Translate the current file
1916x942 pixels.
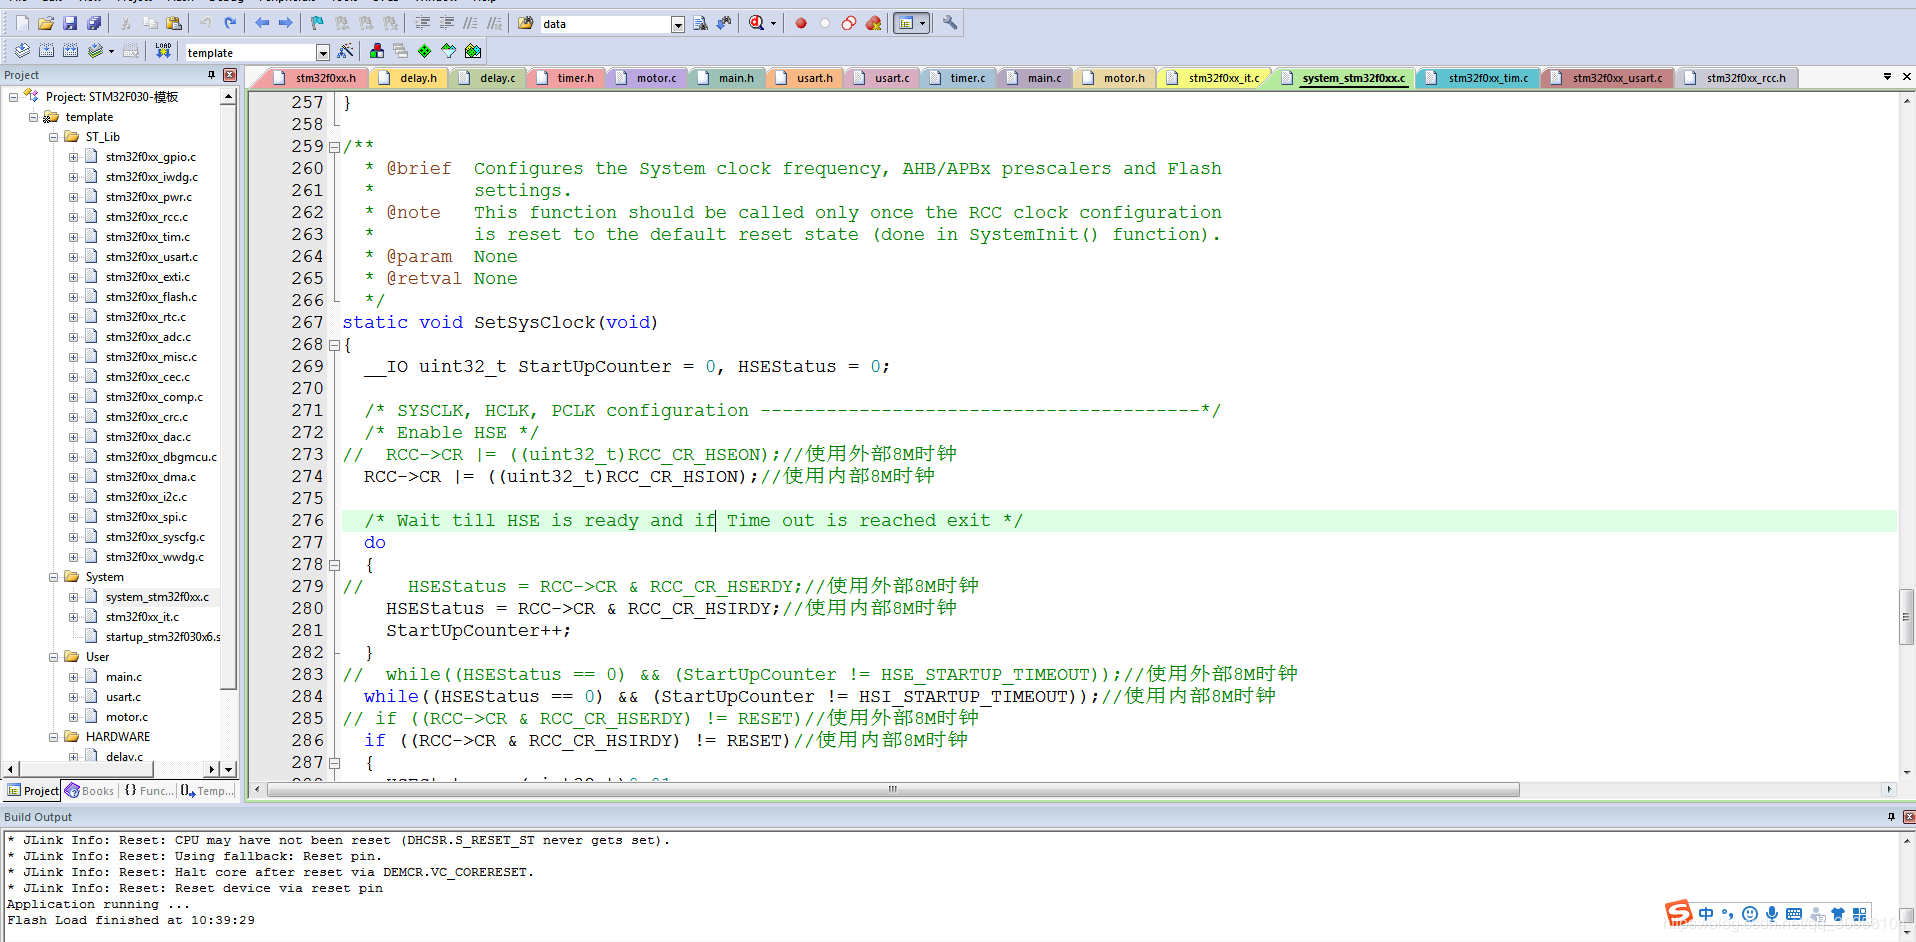(22, 51)
